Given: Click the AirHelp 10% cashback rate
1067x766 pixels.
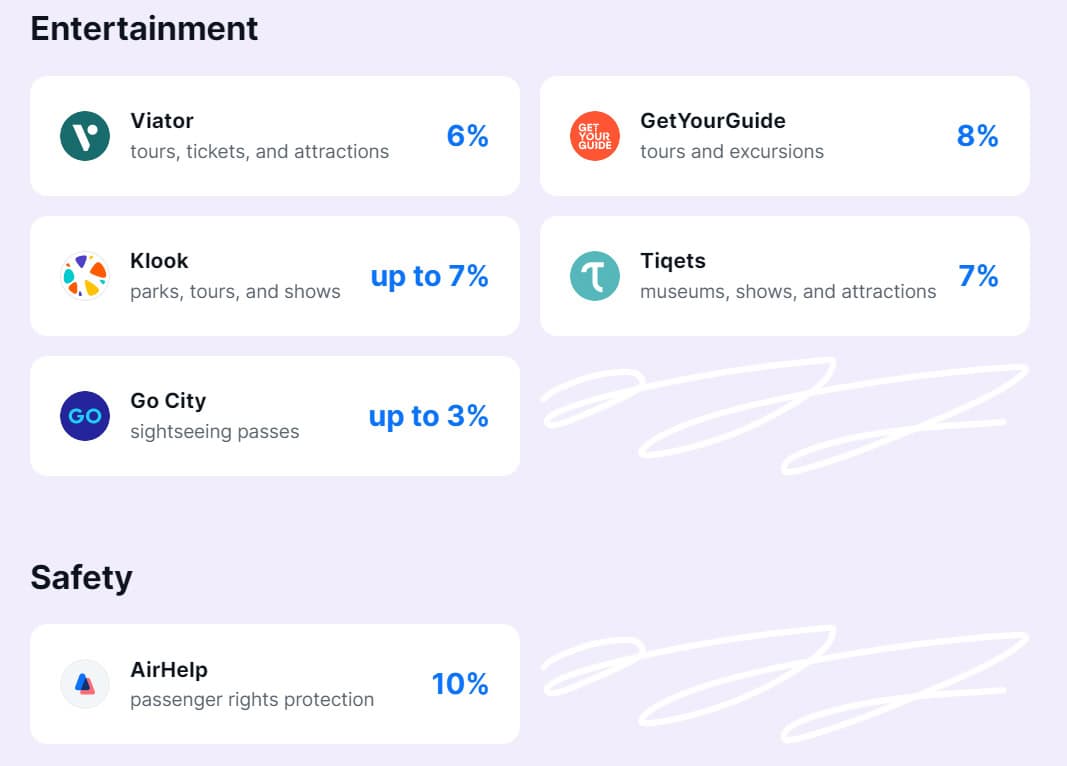Looking at the screenshot, I should 460,684.
